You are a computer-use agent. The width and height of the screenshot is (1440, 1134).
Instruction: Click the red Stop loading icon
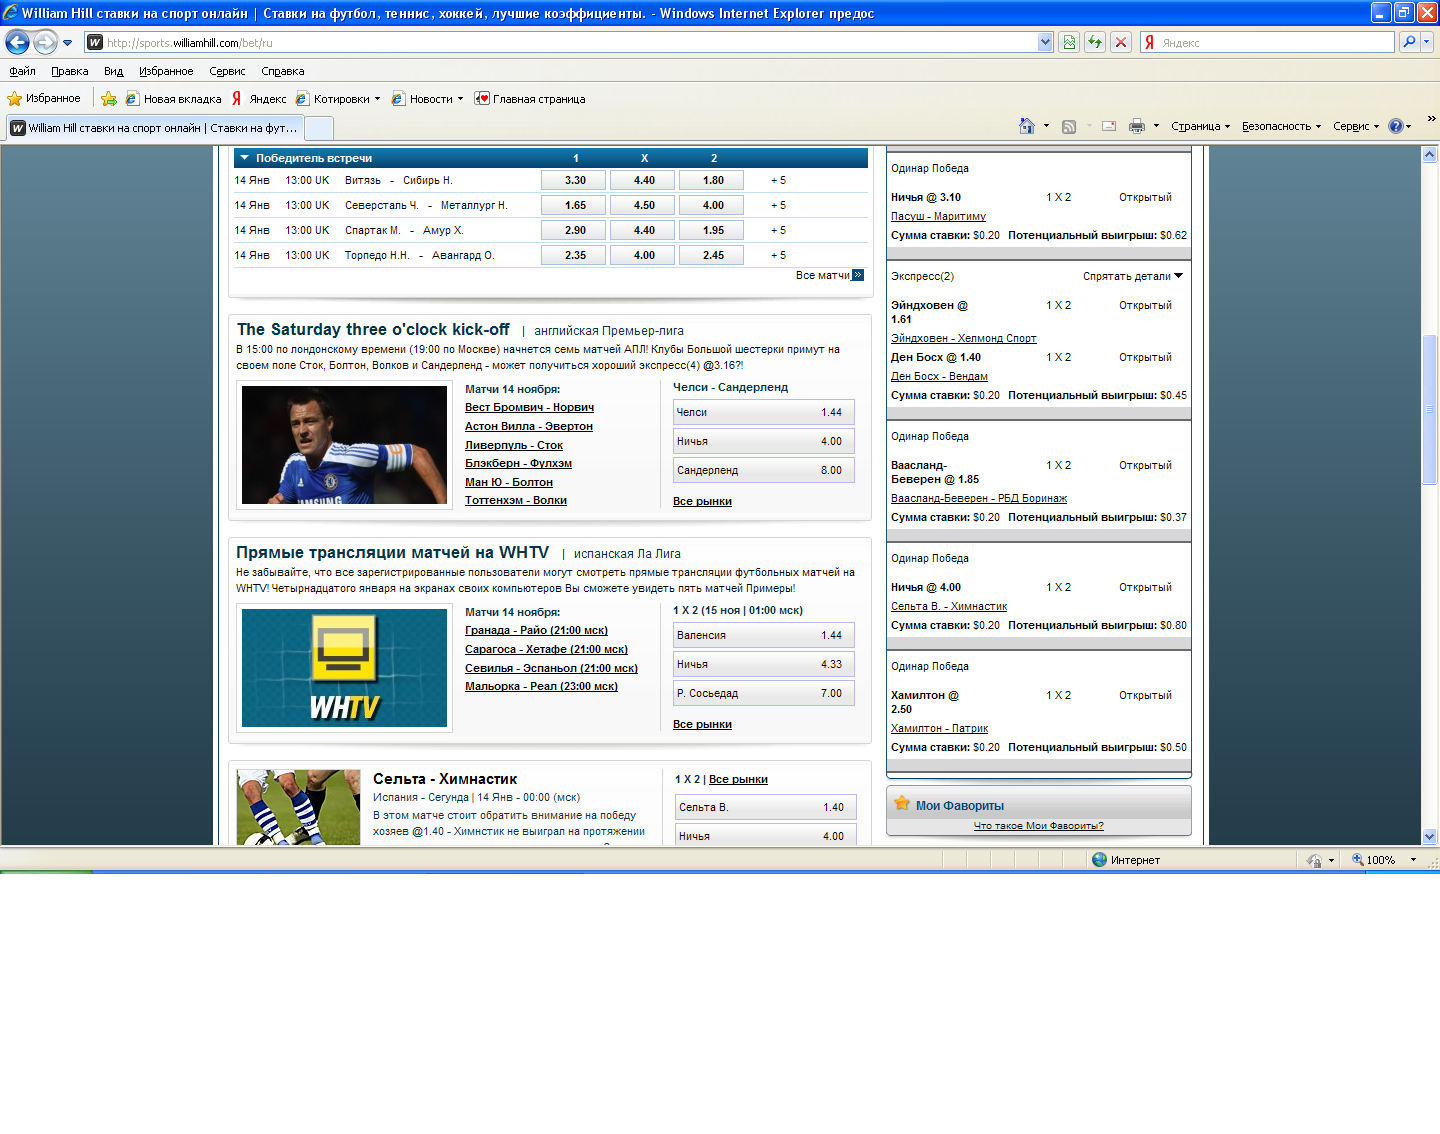pyautogui.click(x=1121, y=42)
